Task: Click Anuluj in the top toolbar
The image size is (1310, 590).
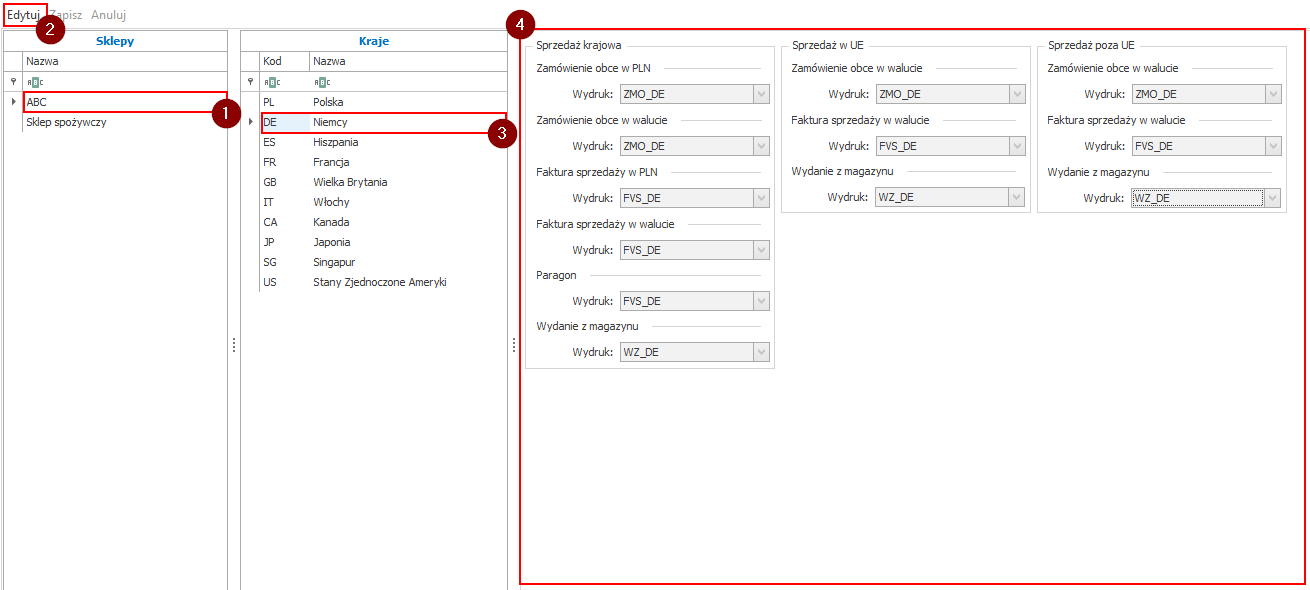Action: click(x=108, y=15)
